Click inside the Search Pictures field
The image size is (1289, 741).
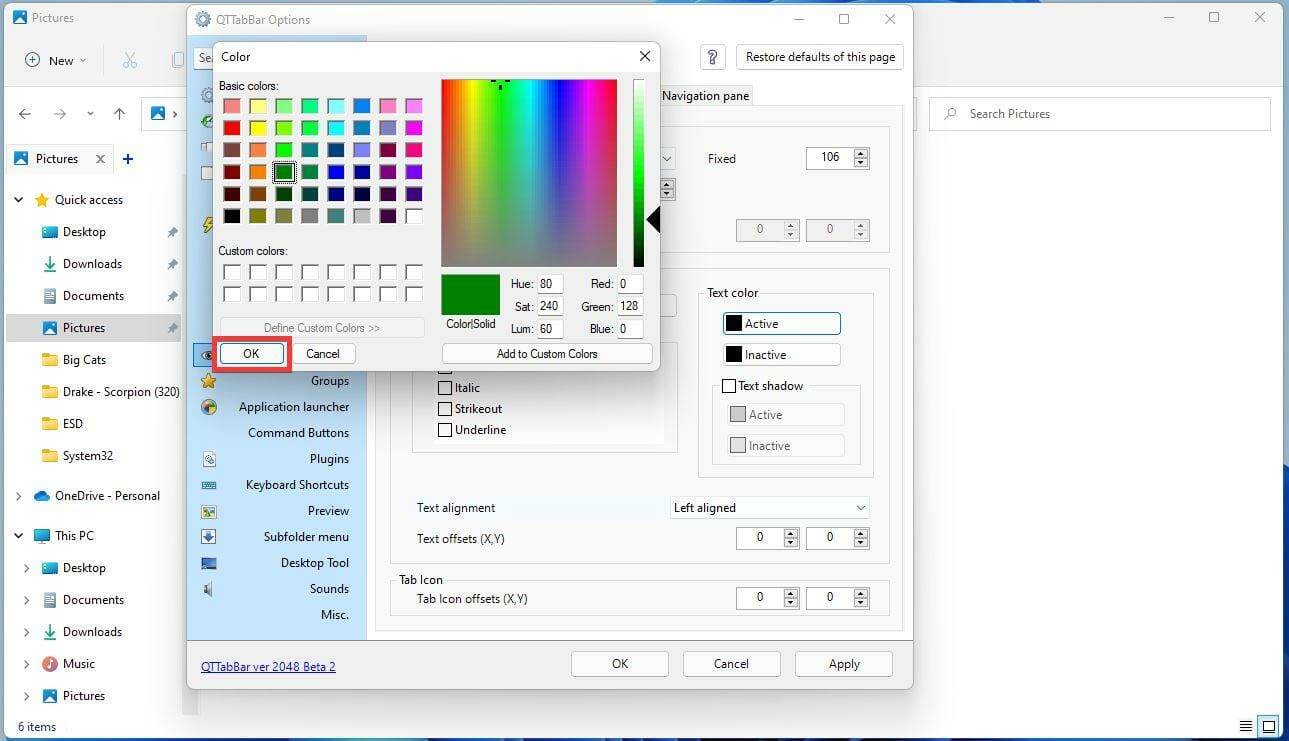point(1098,113)
